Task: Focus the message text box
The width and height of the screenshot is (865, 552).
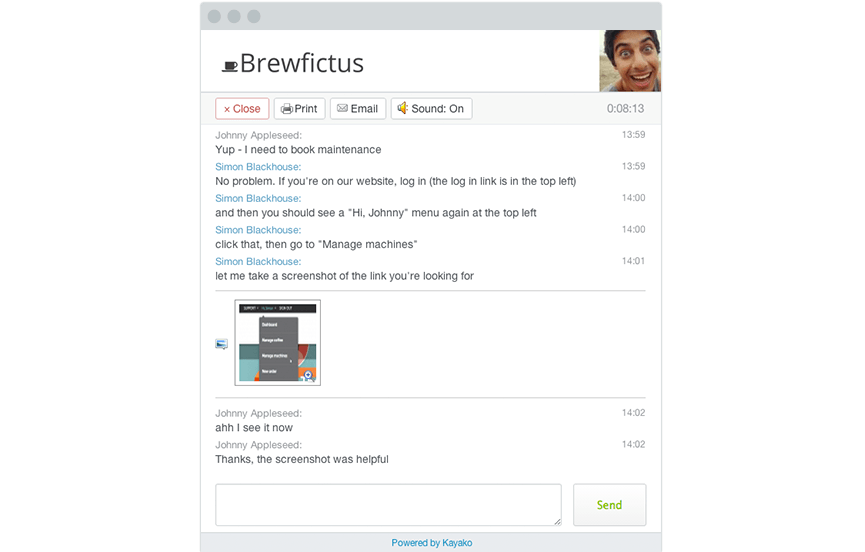Action: click(388, 505)
